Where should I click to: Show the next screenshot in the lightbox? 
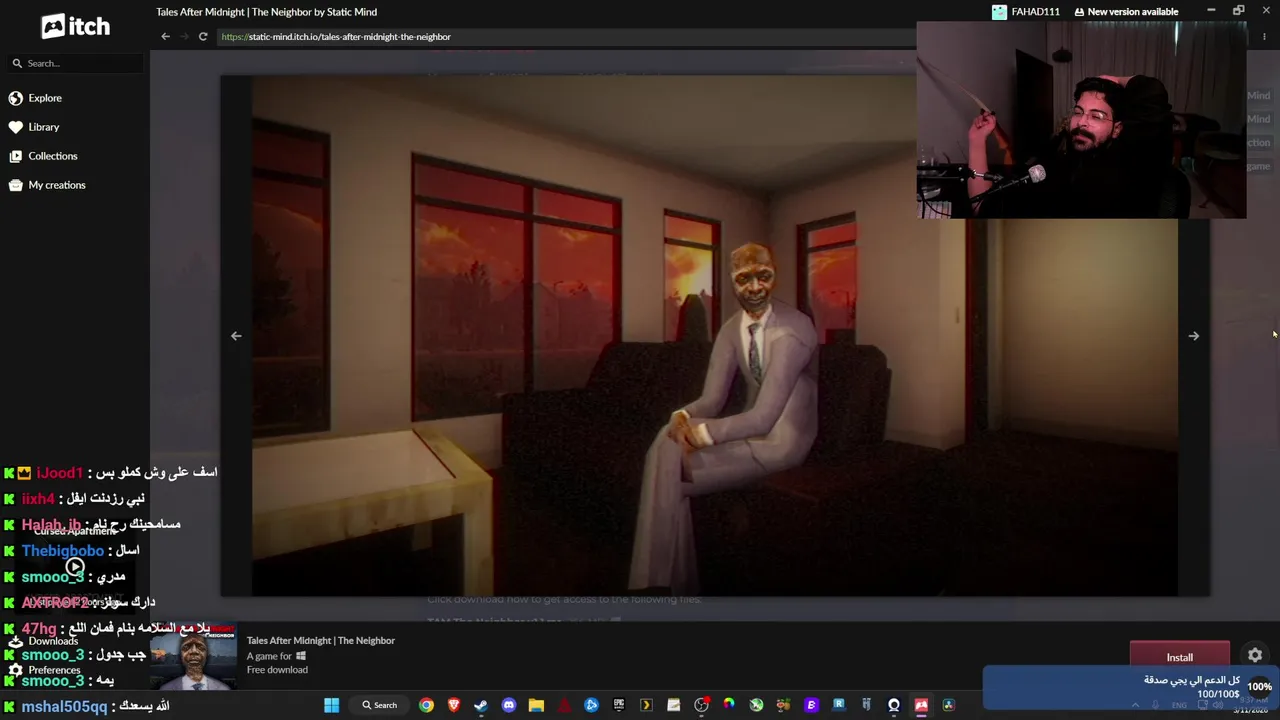click(x=1193, y=336)
